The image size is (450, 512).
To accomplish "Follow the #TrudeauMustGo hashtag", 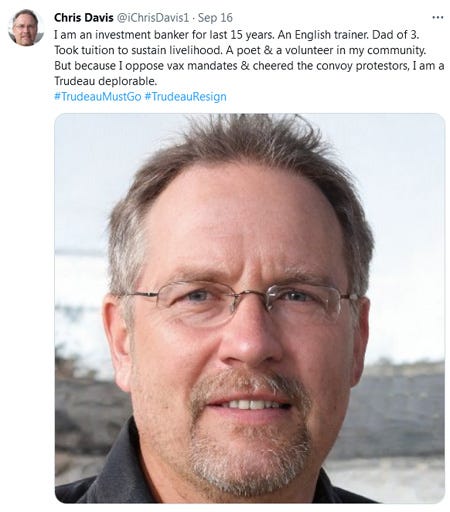I will click(98, 97).
